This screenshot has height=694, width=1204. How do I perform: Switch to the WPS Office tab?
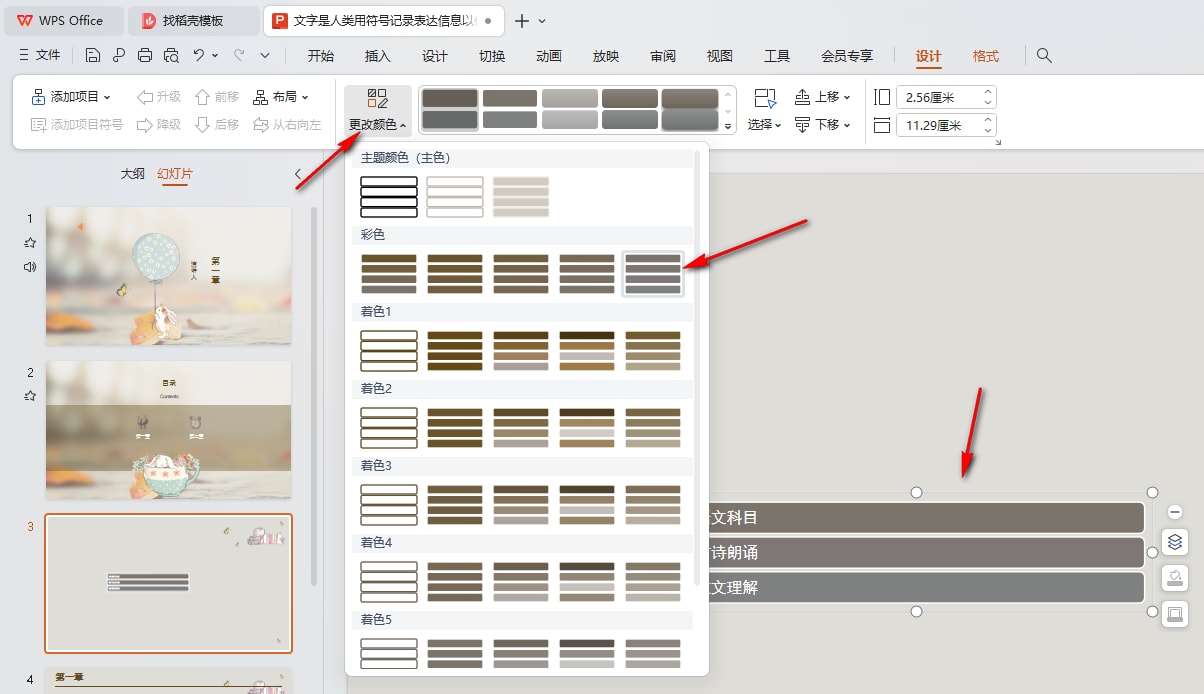click(62, 20)
